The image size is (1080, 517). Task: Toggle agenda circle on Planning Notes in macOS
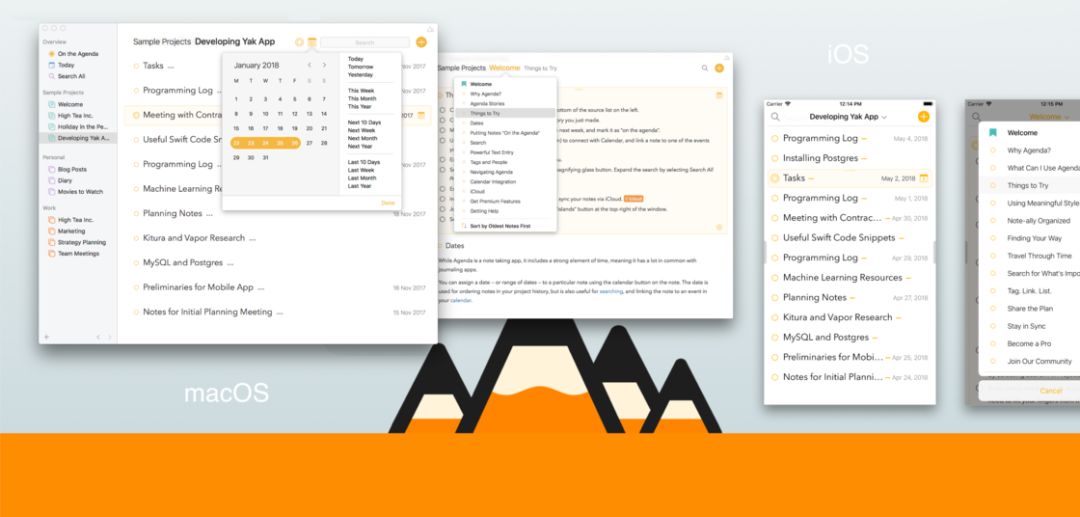click(136, 213)
